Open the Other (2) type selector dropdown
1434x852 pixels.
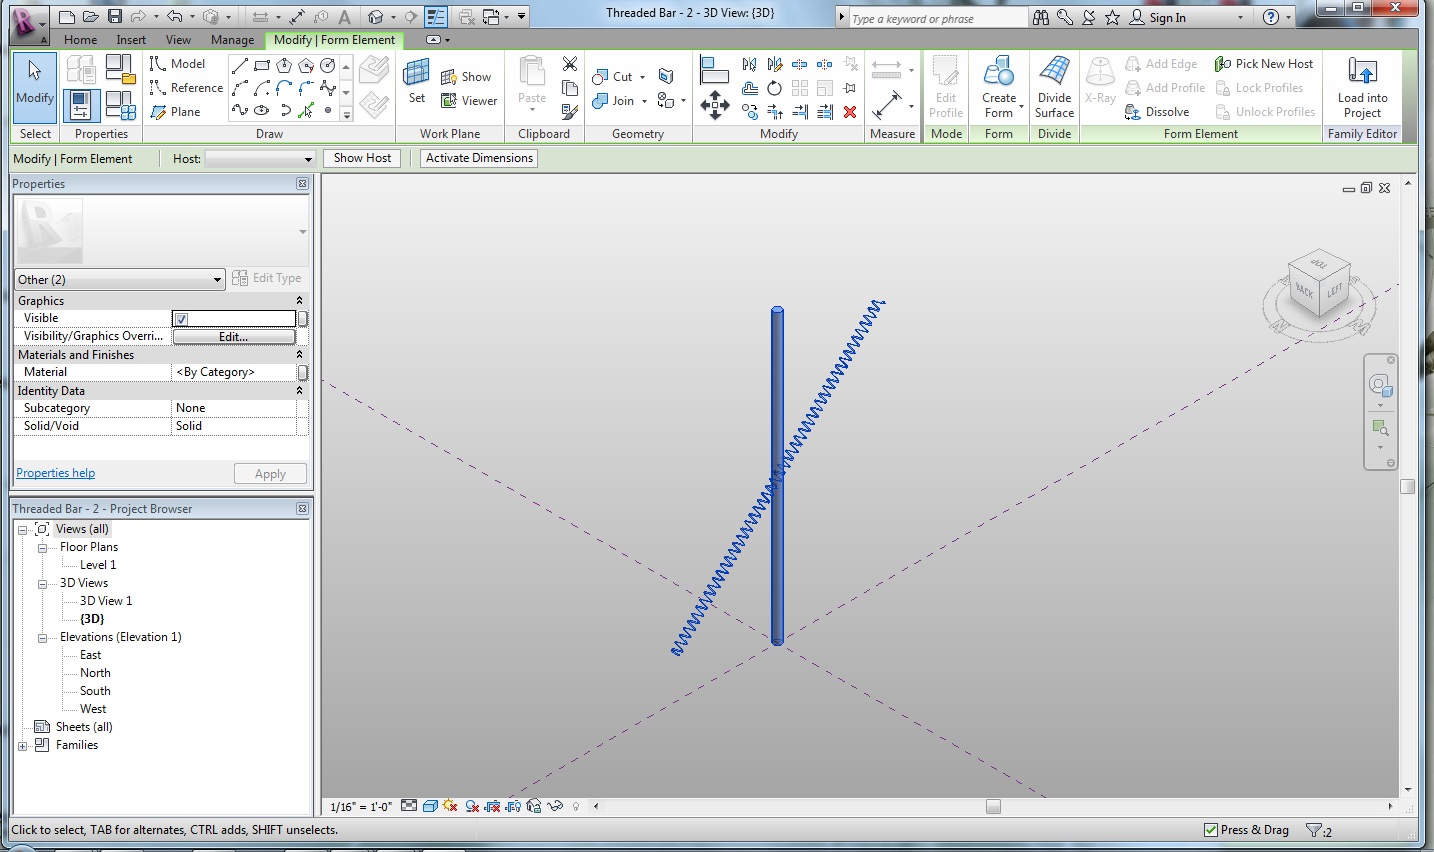(120, 280)
